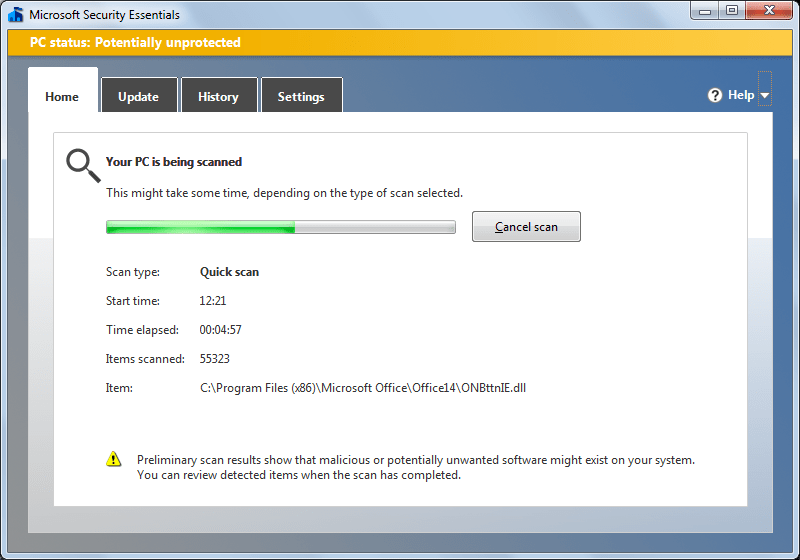The width and height of the screenshot is (800, 560).
Task: Click the Help question mark icon
Action: 715,95
